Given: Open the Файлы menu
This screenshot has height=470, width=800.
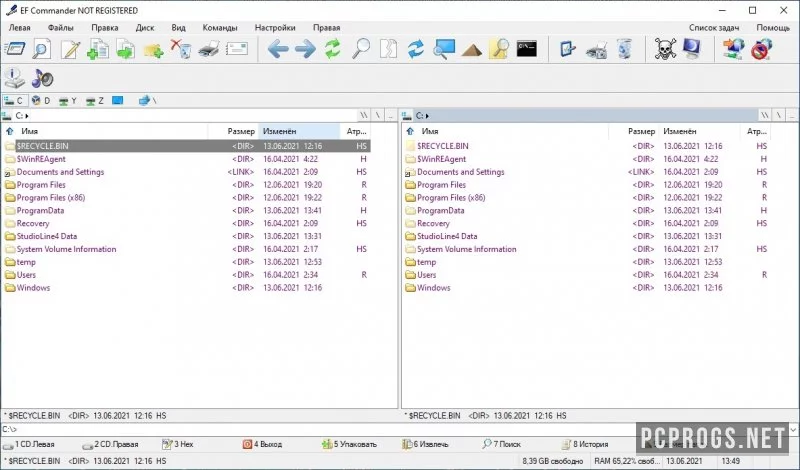Looking at the screenshot, I should point(61,28).
